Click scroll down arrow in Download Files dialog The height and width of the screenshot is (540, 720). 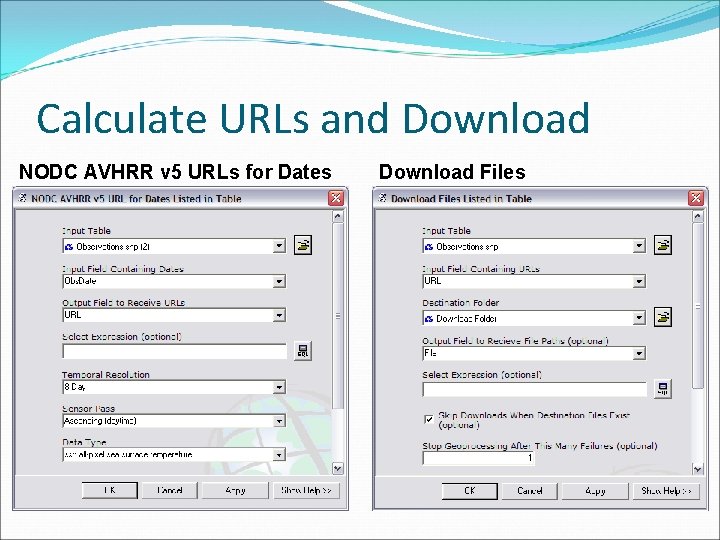pos(698,469)
